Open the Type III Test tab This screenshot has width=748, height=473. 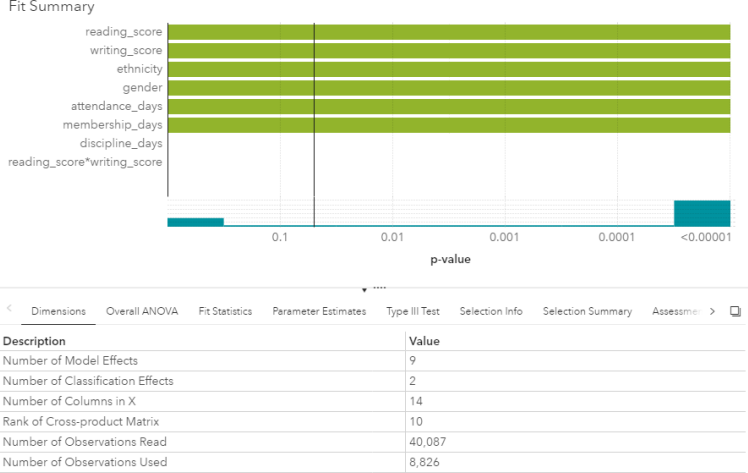[x=413, y=311]
